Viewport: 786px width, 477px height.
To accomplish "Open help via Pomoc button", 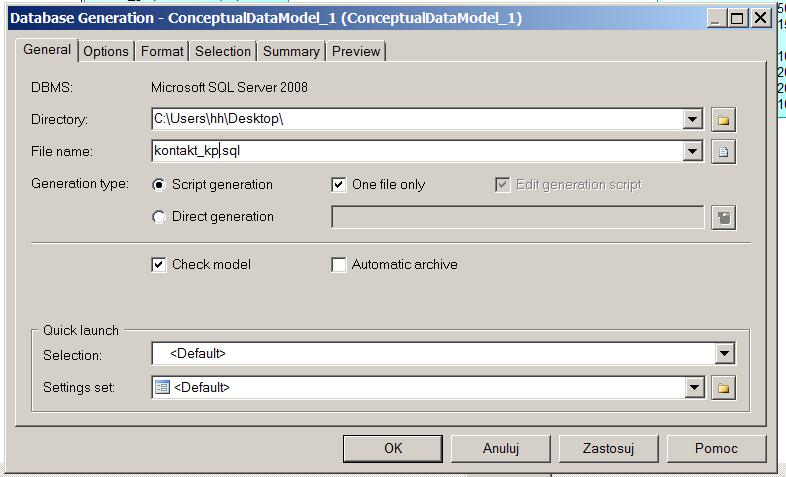I will pyautogui.click(x=716, y=448).
